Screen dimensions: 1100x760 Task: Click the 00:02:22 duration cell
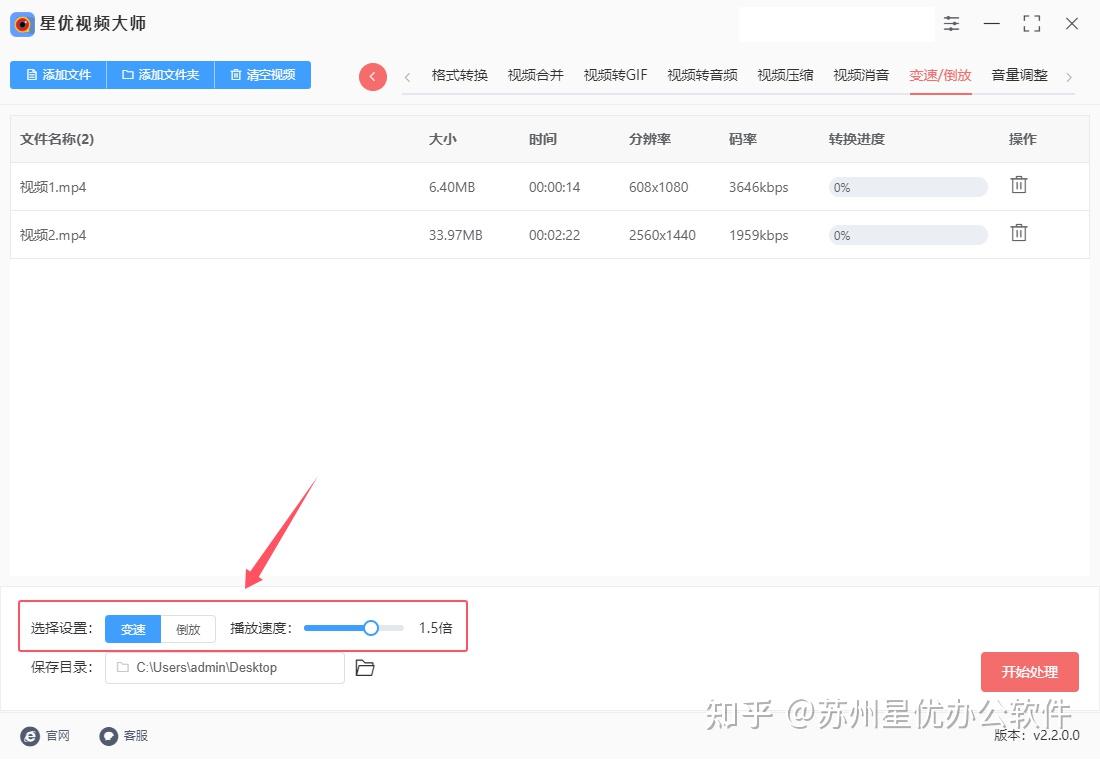coord(554,235)
